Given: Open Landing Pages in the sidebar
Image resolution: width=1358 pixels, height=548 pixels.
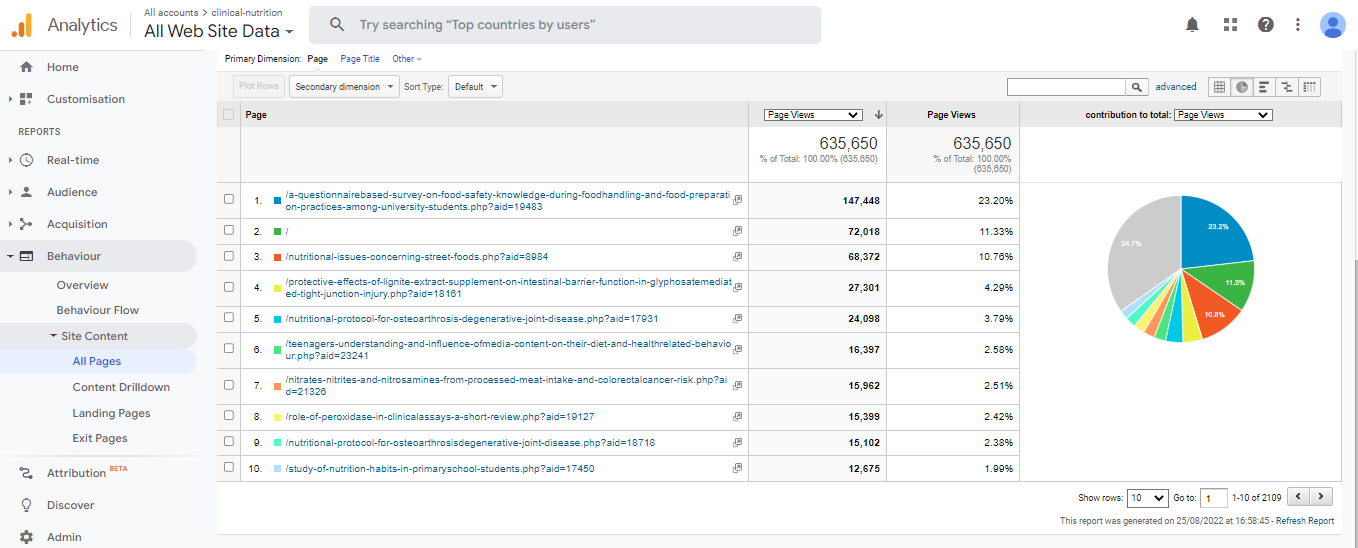Looking at the screenshot, I should 111,413.
